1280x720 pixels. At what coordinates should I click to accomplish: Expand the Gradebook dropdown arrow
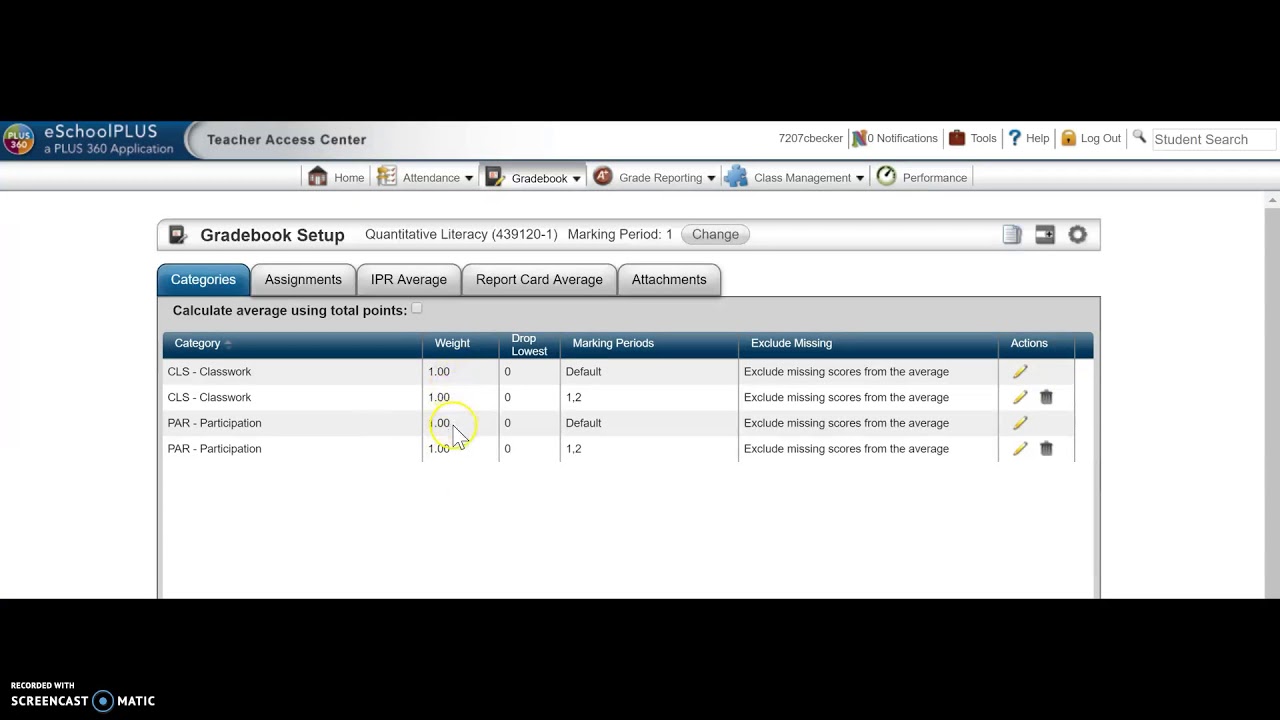576,178
